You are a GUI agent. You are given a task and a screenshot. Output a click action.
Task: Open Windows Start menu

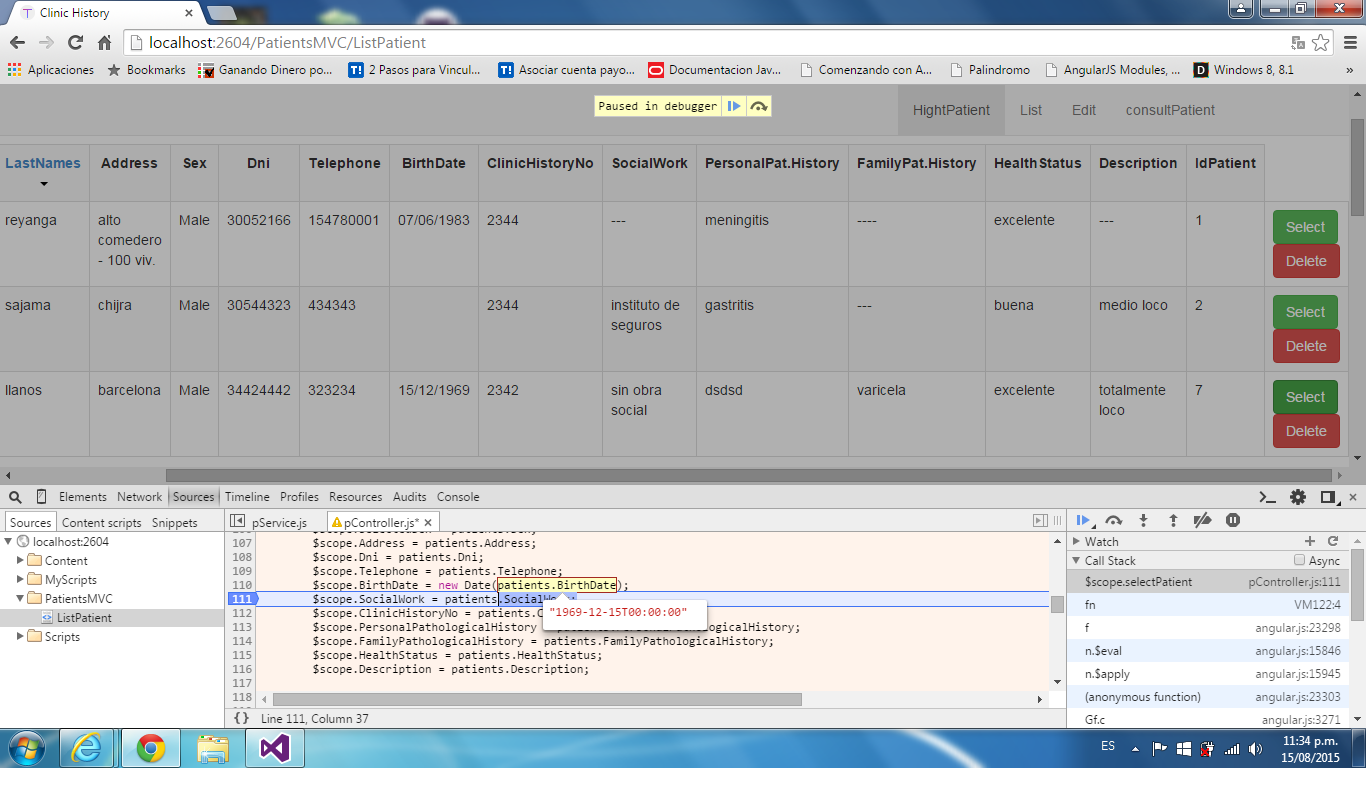(26, 748)
